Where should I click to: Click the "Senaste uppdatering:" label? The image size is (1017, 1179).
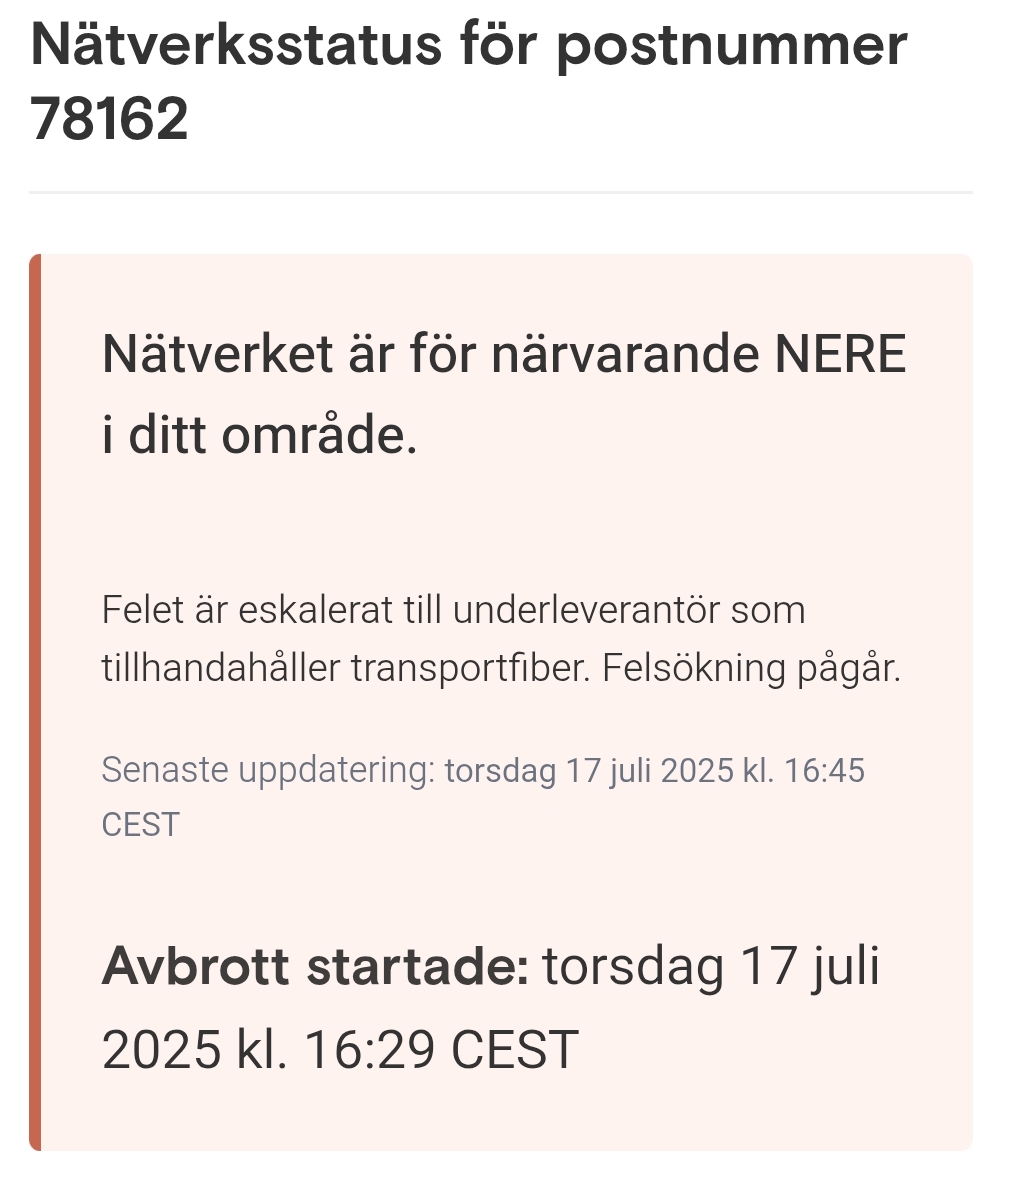(x=268, y=770)
